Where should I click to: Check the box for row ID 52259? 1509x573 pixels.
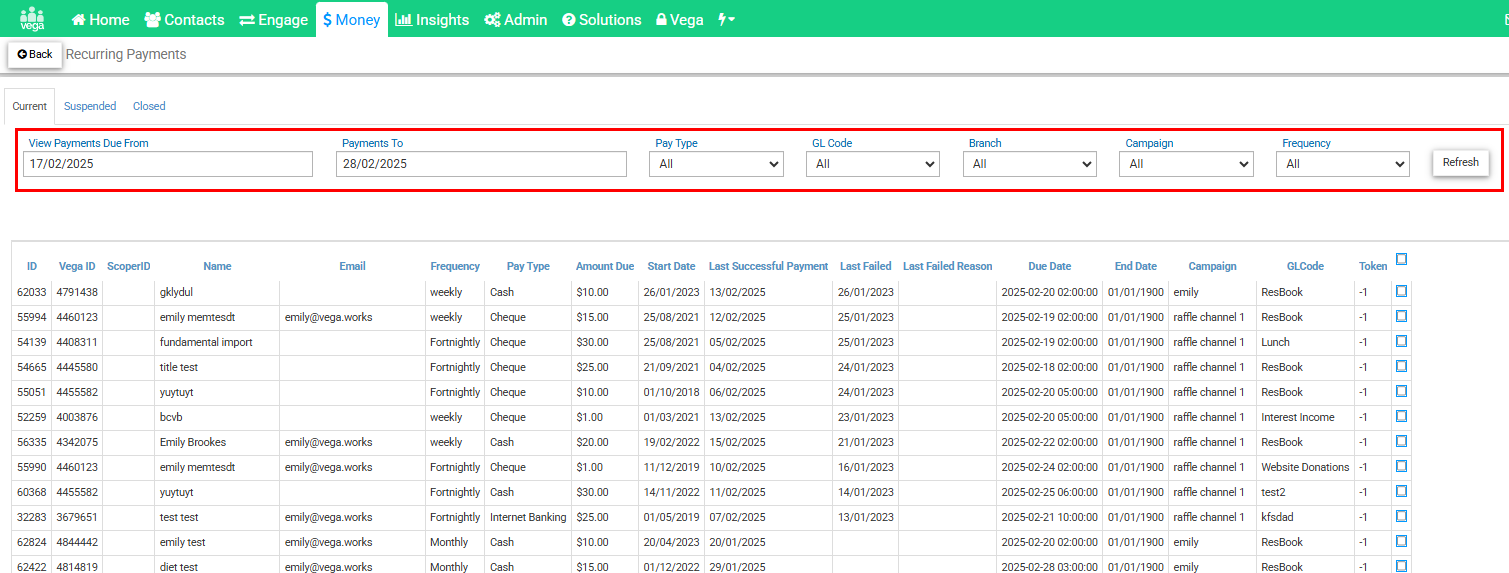coord(1401,416)
